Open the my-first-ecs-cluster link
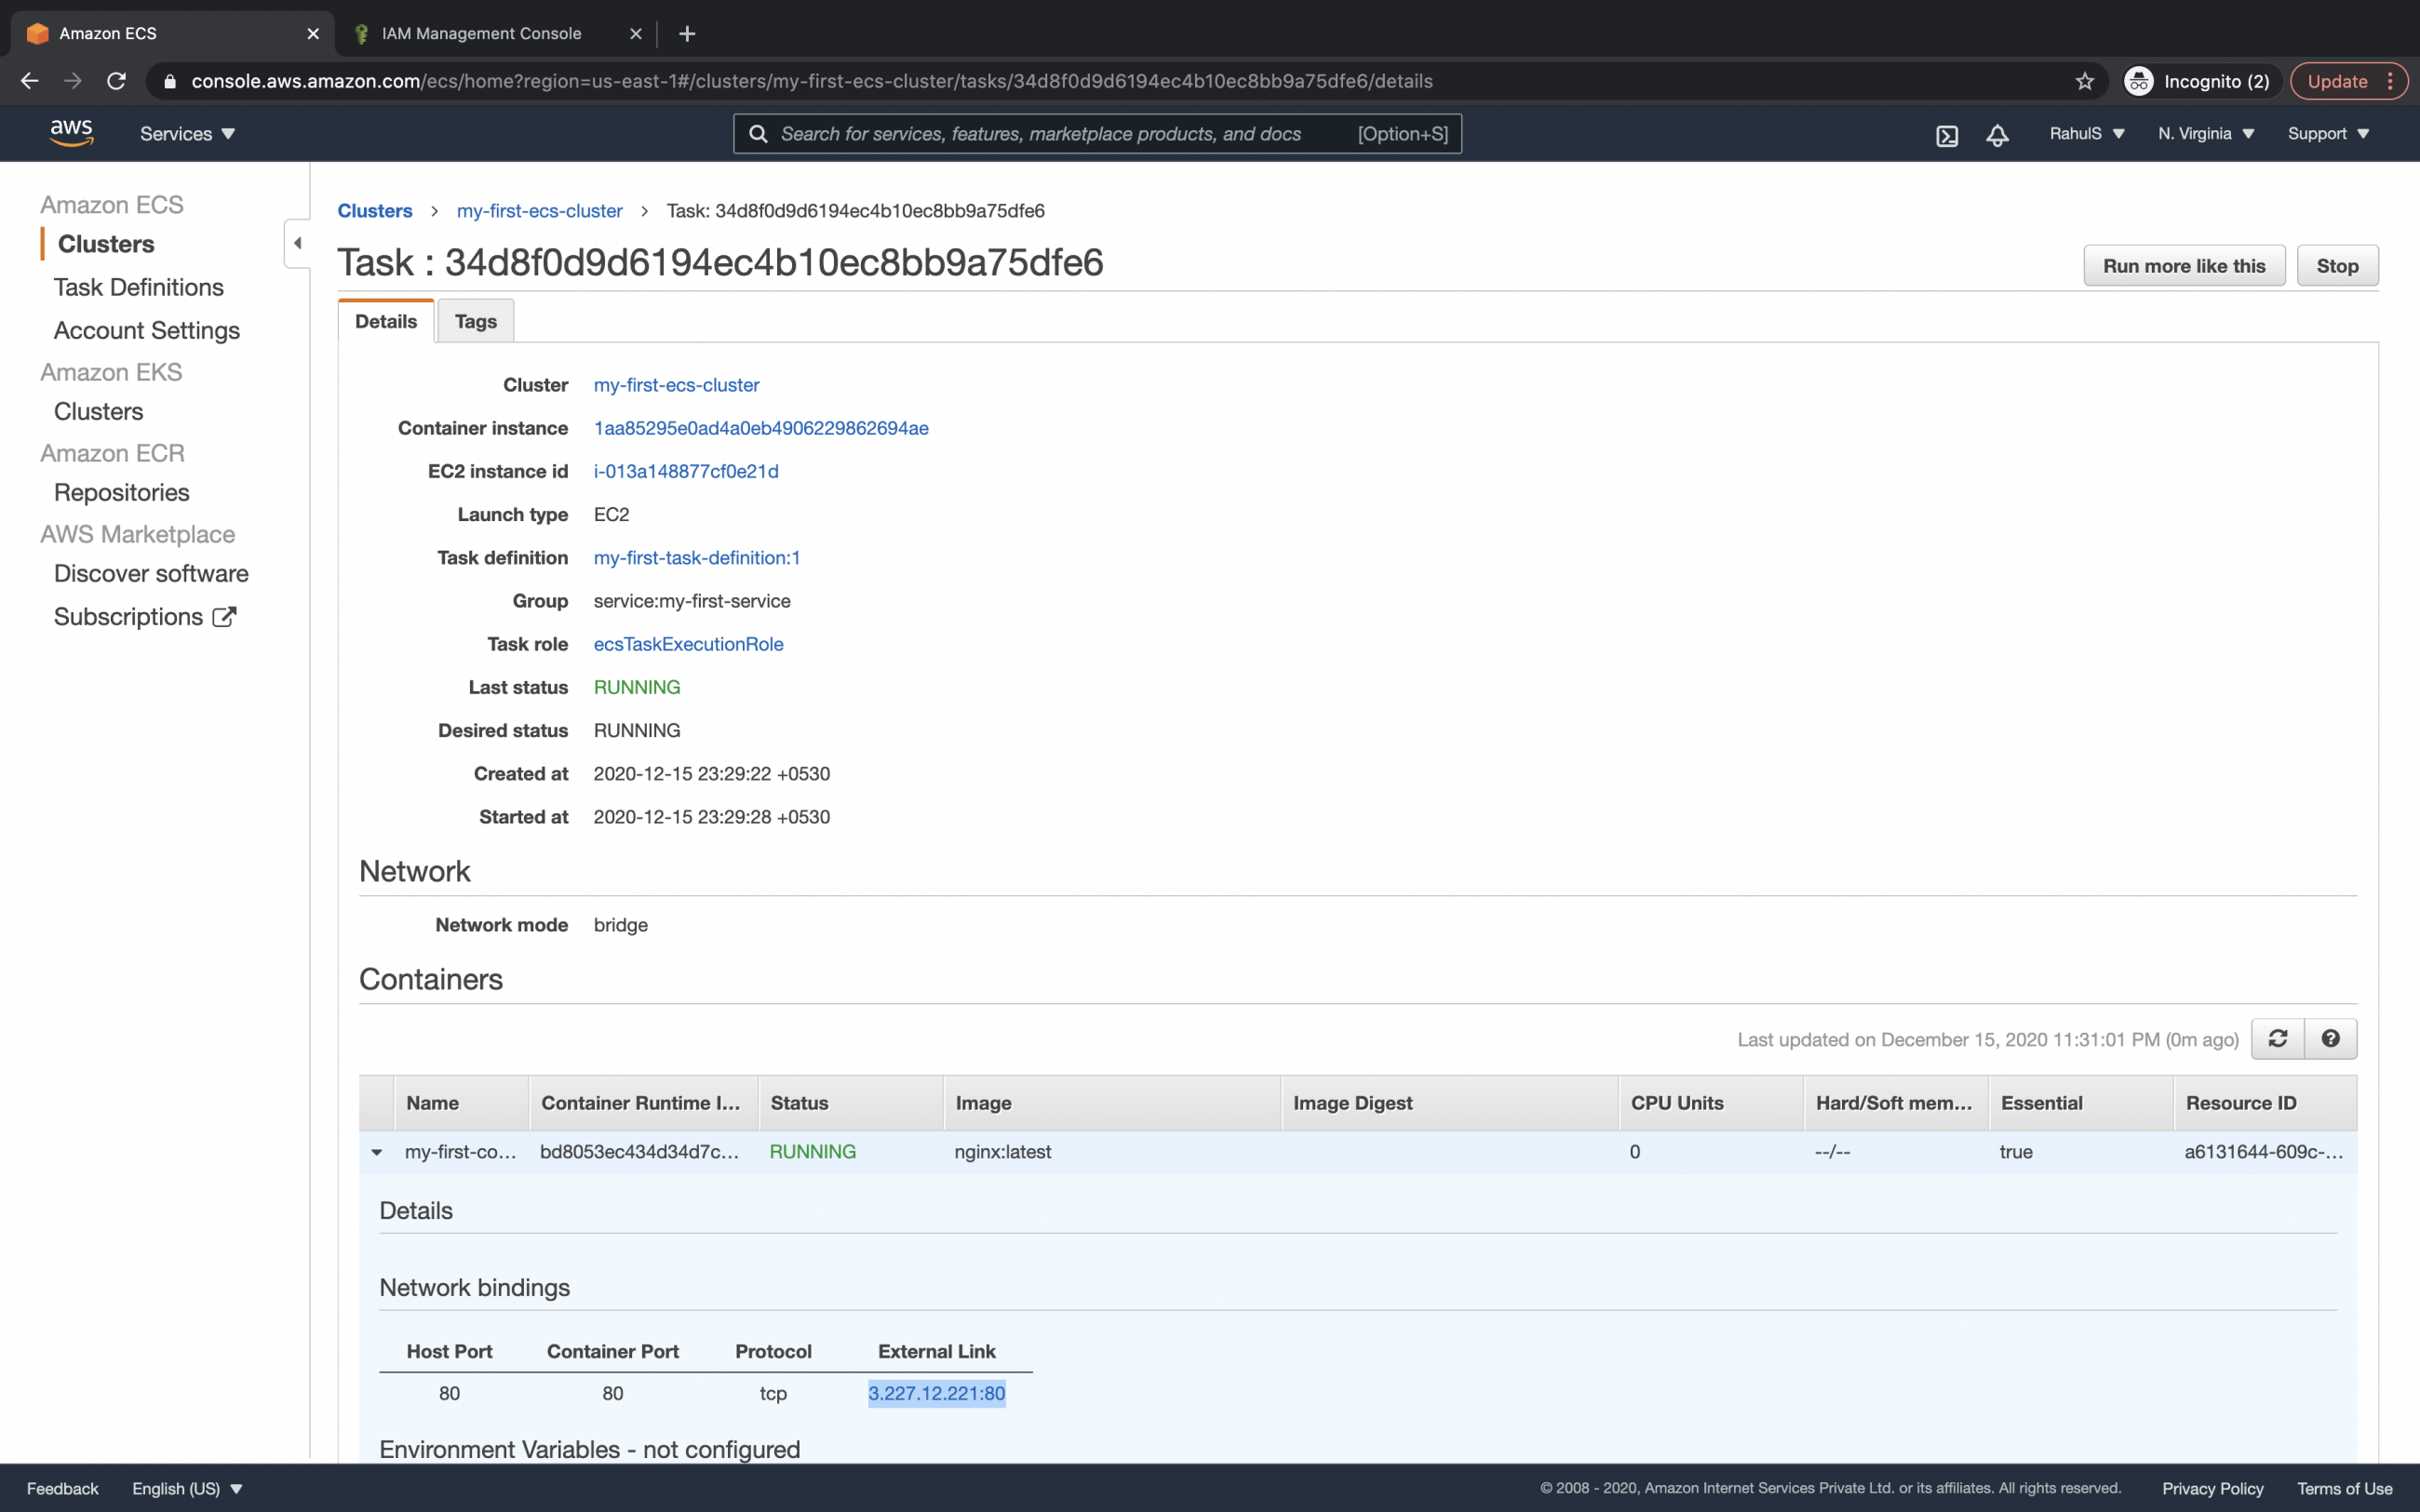 coord(540,210)
